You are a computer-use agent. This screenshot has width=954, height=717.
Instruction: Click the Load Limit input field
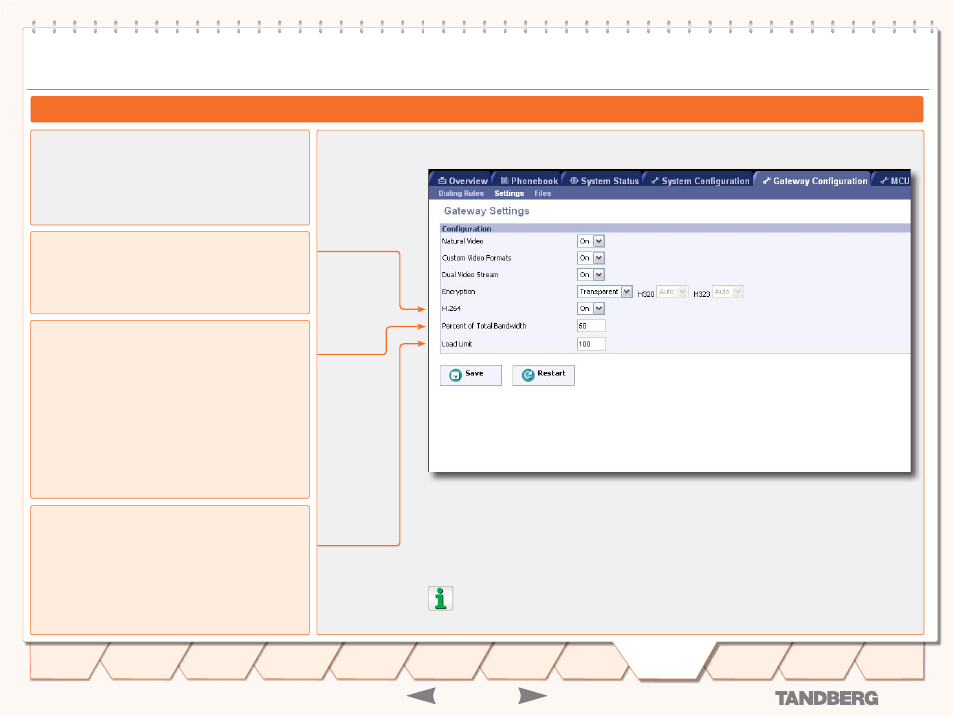pyautogui.click(x=591, y=344)
